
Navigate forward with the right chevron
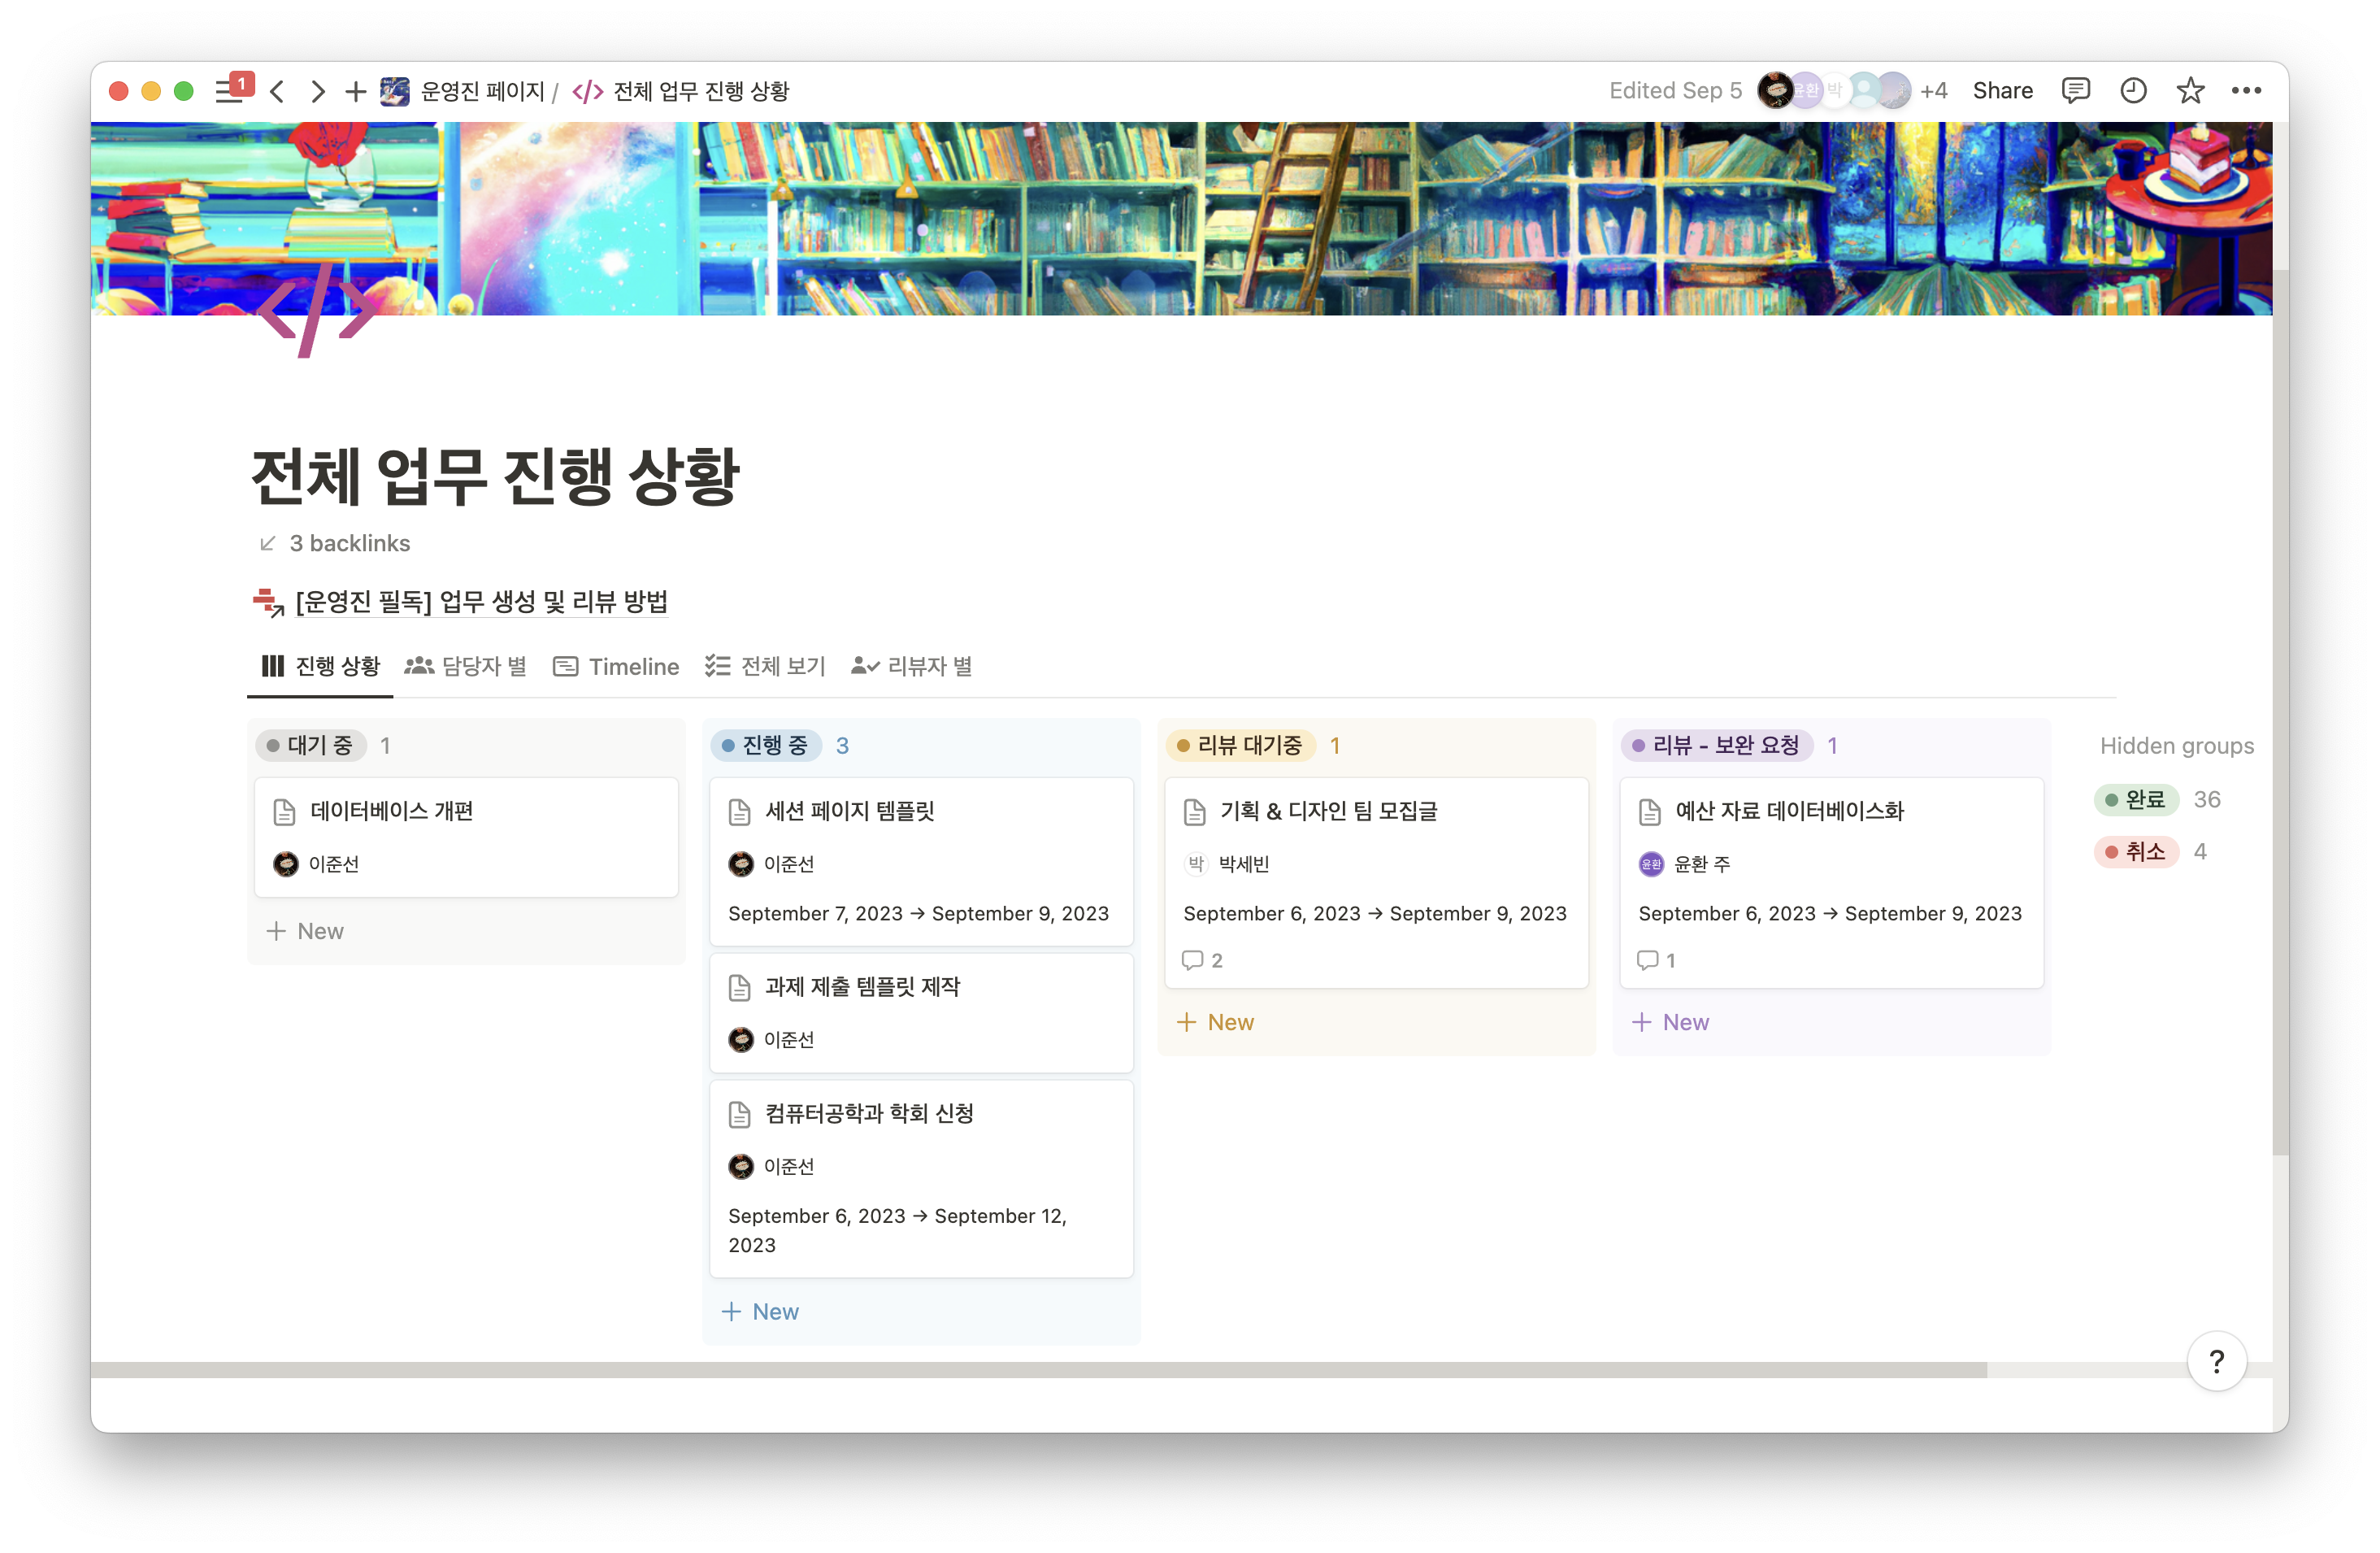(x=317, y=90)
